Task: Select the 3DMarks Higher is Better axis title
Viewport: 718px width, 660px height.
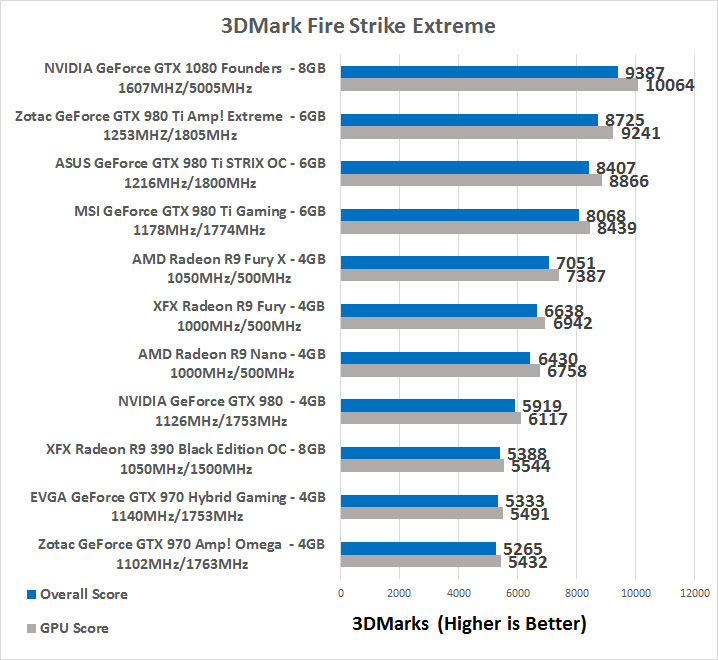Action: [469, 624]
